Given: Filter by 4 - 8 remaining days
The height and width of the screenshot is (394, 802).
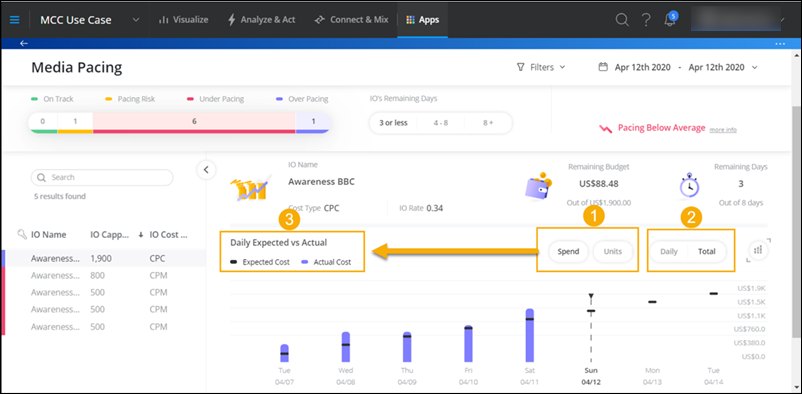Looking at the screenshot, I should [441, 123].
